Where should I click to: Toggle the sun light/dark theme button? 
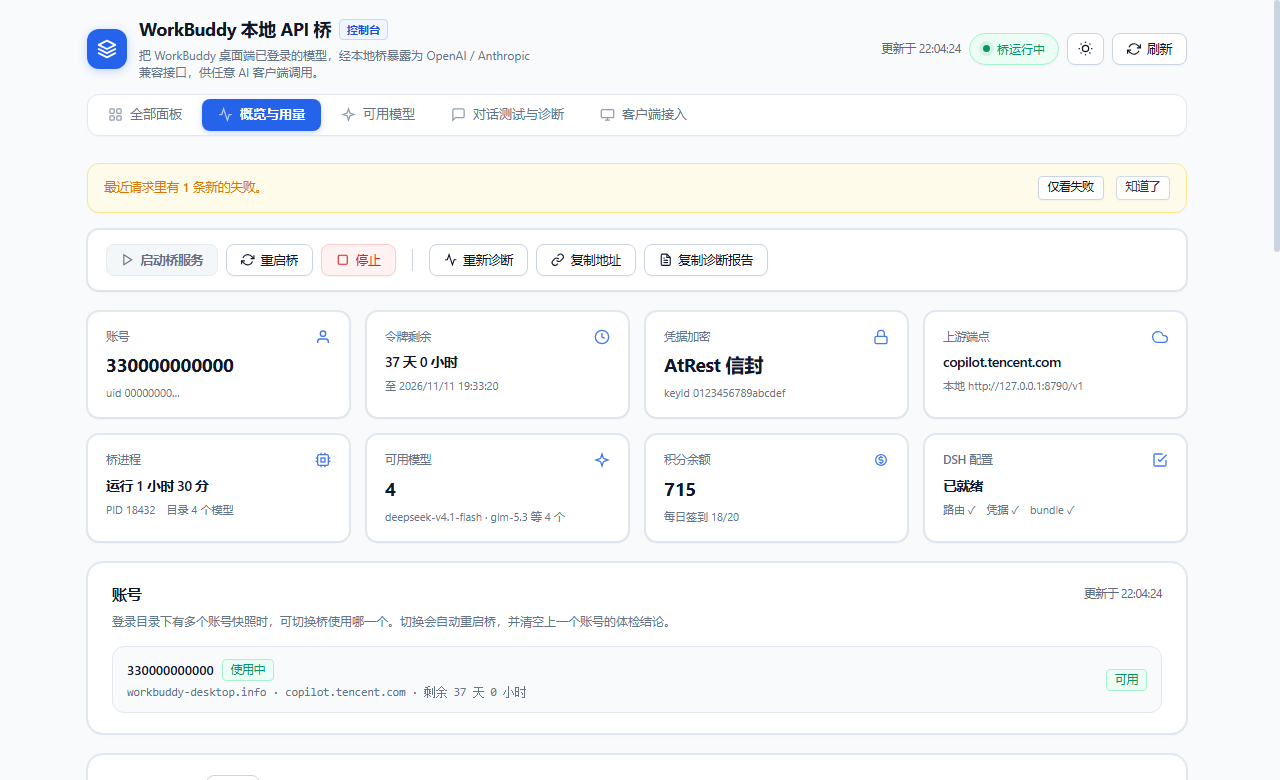click(1085, 49)
